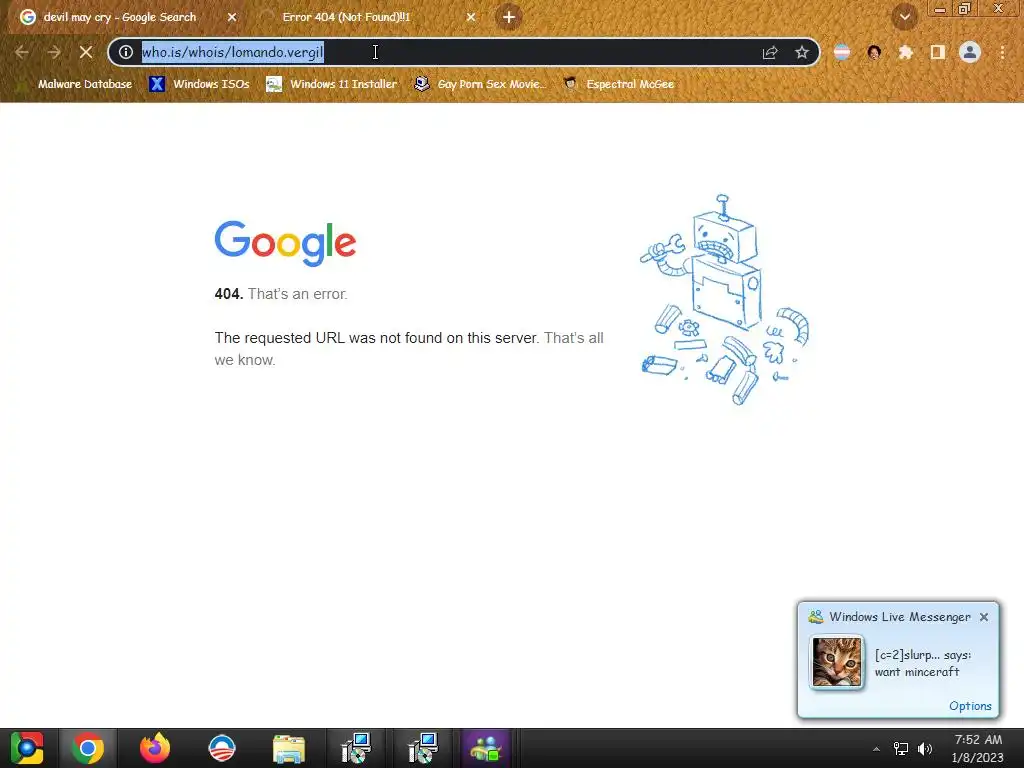Image resolution: width=1024 pixels, height=768 pixels.
Task: Close the Error 404 tab
Action: [471, 17]
